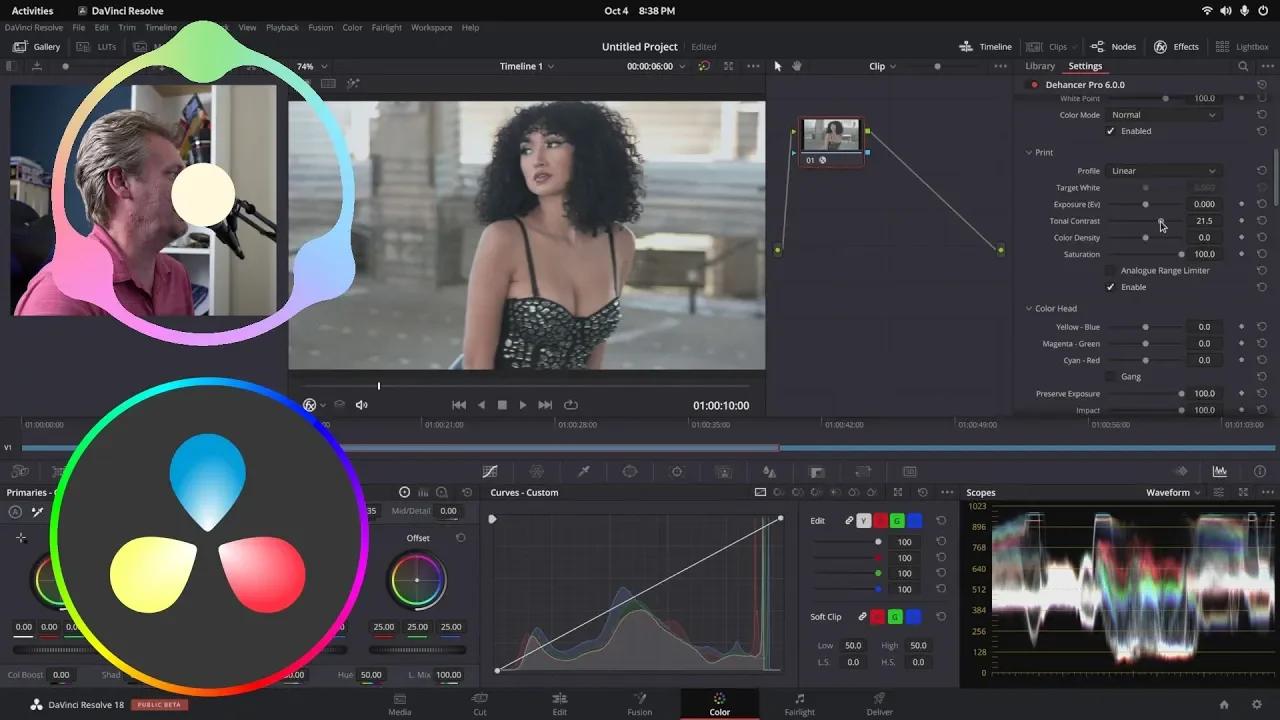Screen dimensions: 1280x720
Task: Select the Tracker tool
Action: point(677,471)
